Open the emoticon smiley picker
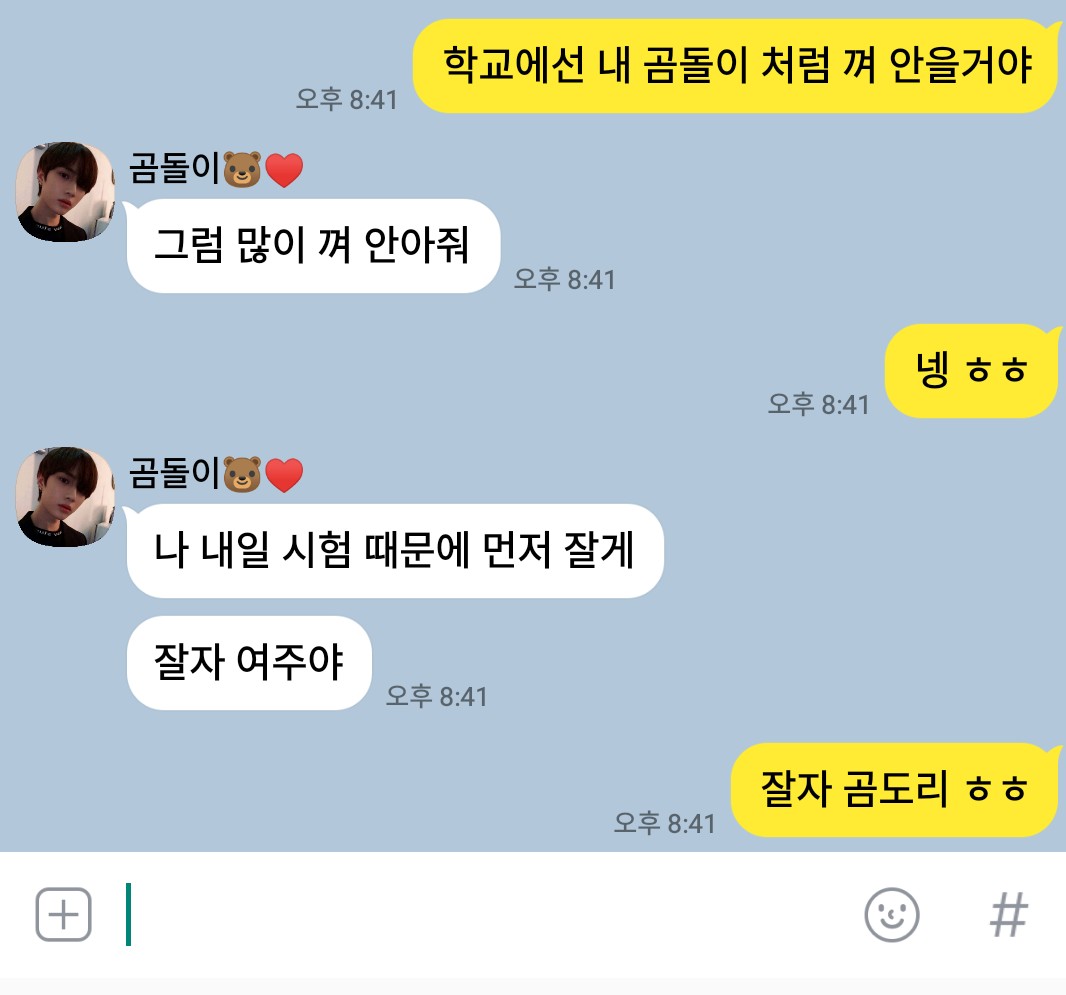 pos(891,915)
